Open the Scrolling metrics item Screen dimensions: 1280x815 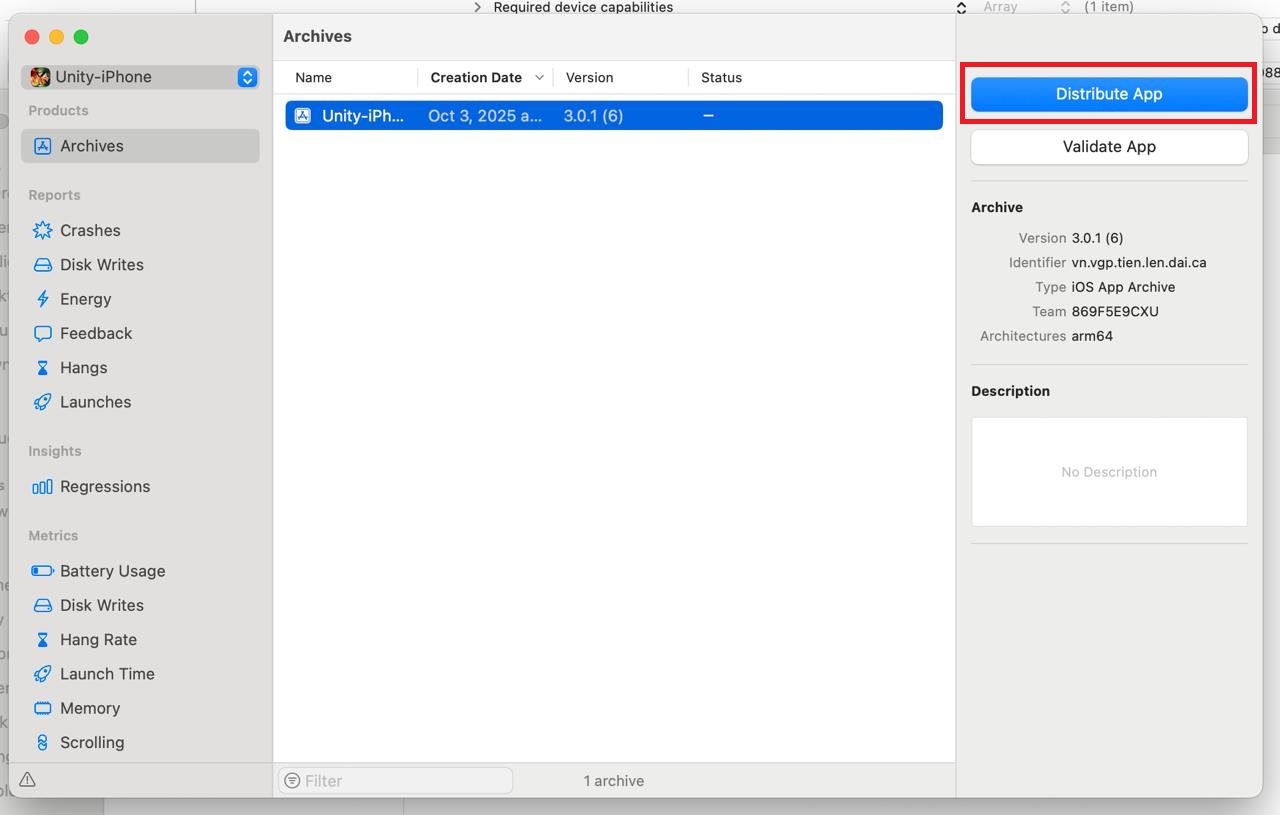pos(91,742)
